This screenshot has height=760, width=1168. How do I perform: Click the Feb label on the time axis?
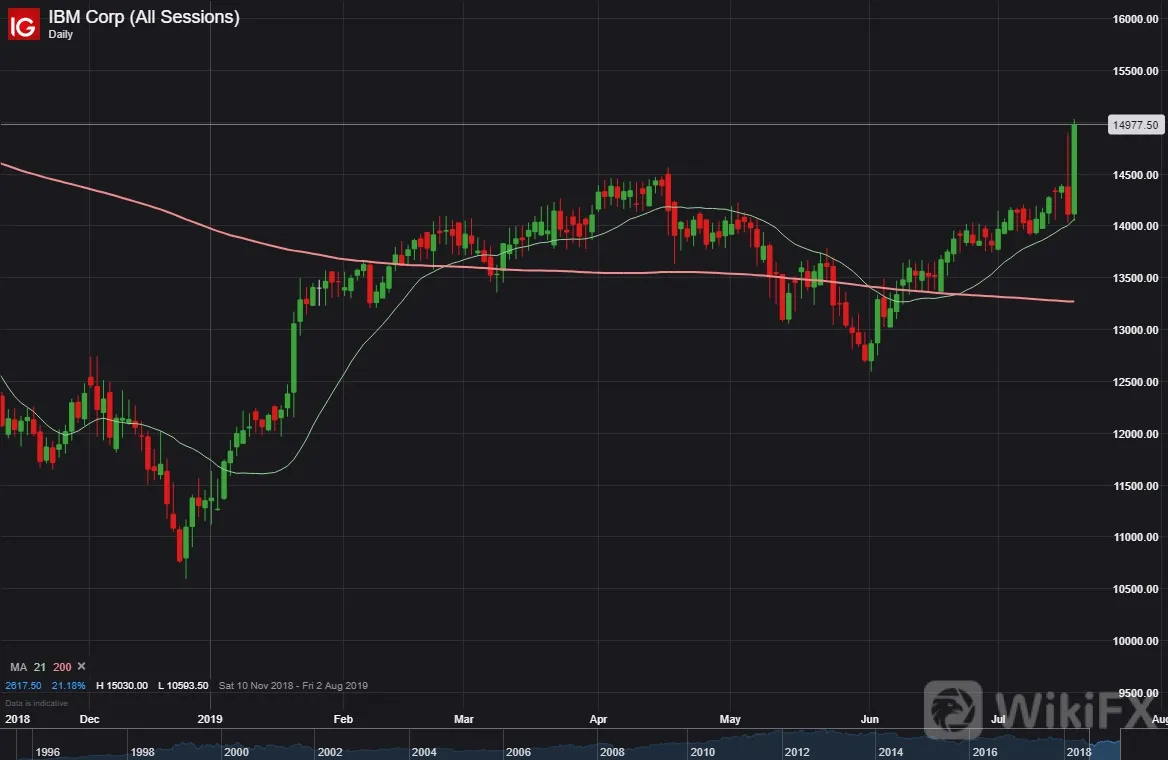pos(343,719)
